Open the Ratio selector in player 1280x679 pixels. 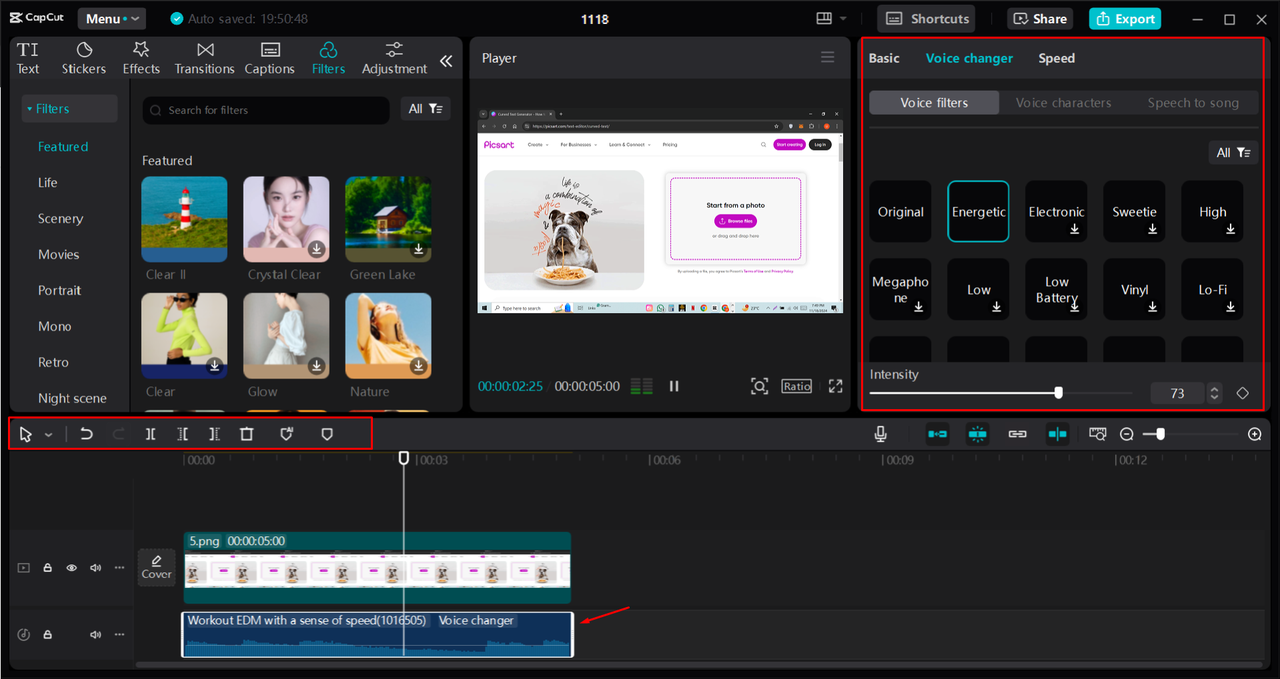(x=797, y=386)
